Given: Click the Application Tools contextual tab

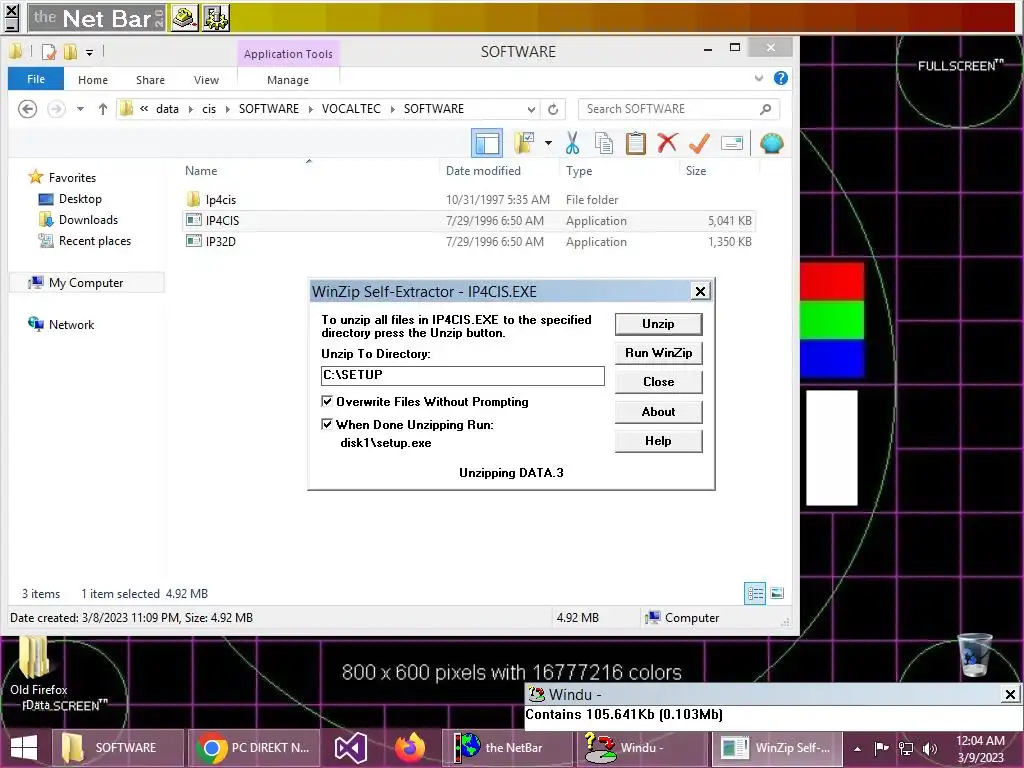Looking at the screenshot, I should (x=288, y=54).
